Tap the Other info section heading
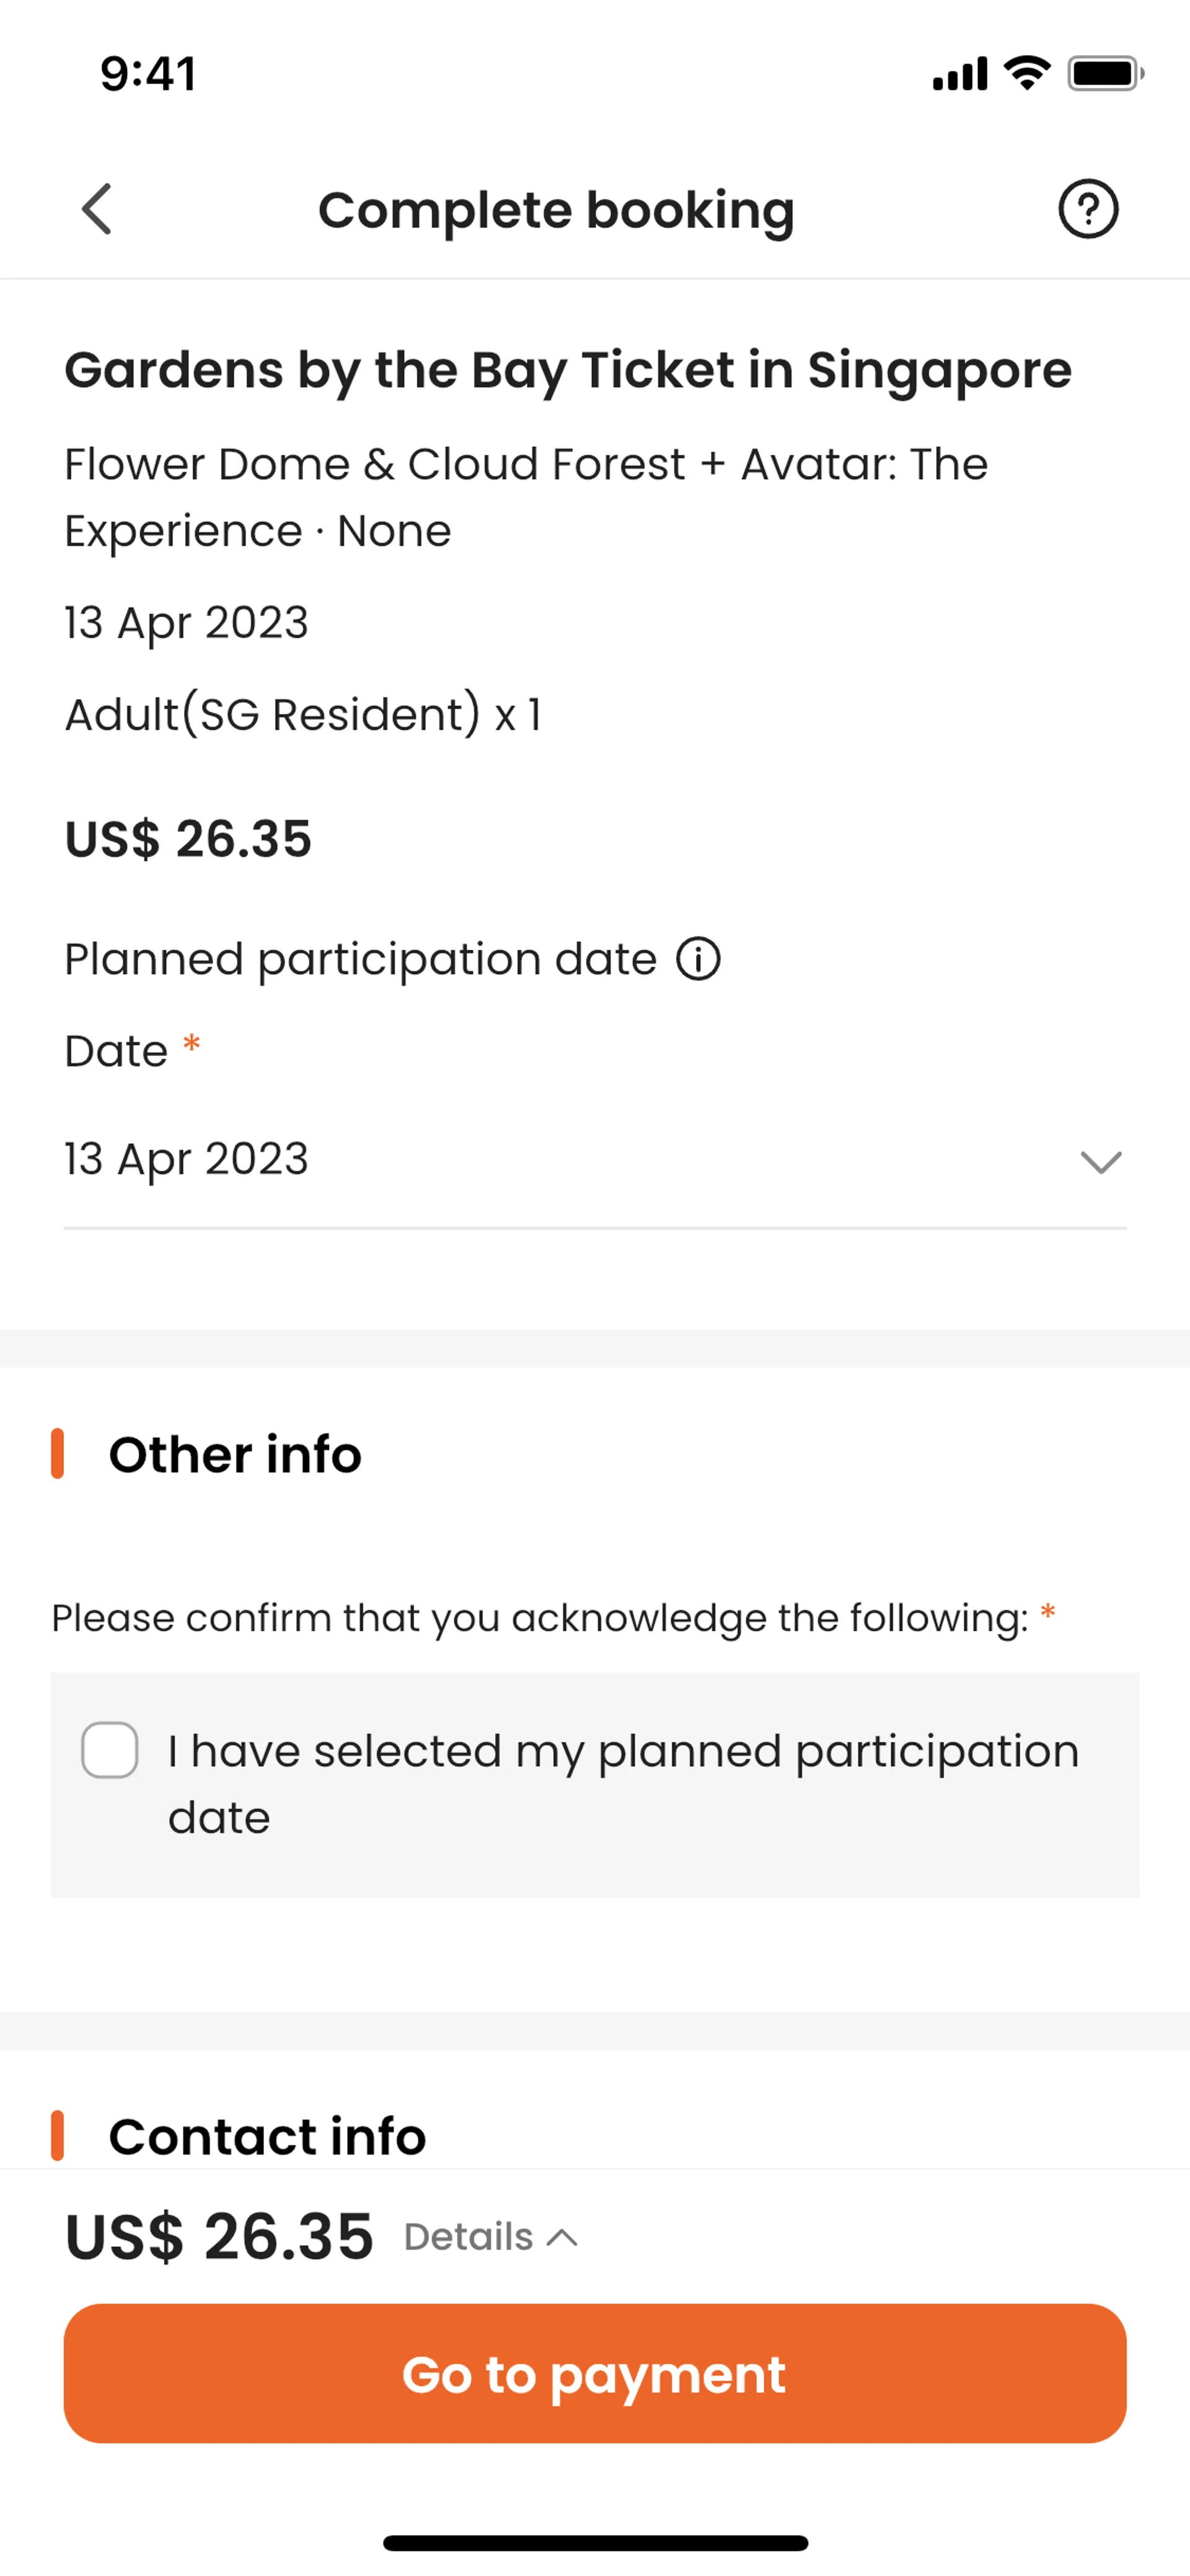Viewport: 1190px width, 2576px height. click(235, 1454)
